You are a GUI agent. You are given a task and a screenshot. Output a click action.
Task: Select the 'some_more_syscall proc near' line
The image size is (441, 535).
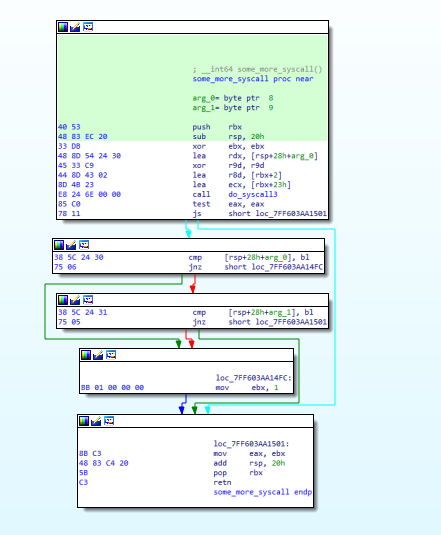pos(253,79)
